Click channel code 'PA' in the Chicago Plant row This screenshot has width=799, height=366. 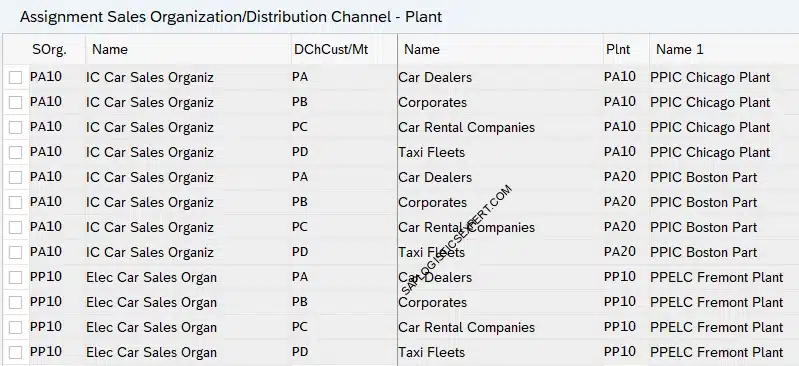300,77
